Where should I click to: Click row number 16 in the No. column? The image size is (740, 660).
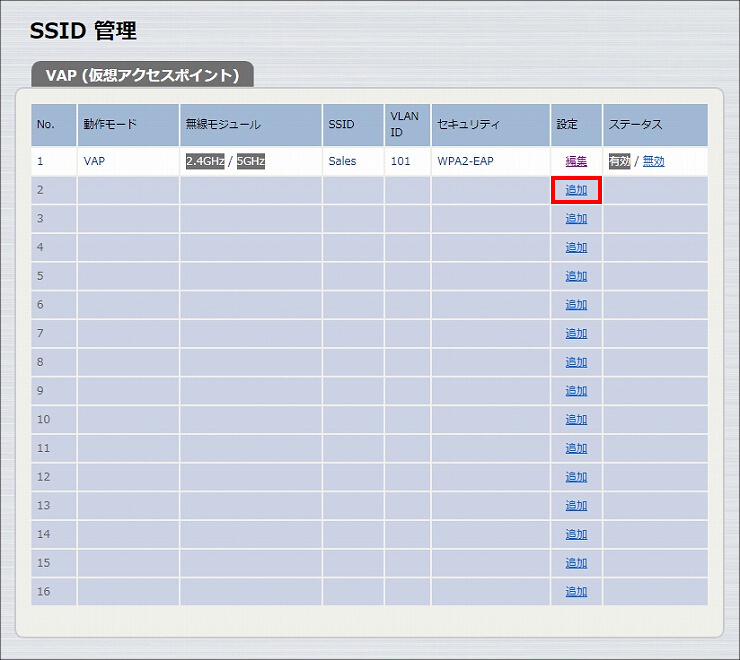point(43,592)
